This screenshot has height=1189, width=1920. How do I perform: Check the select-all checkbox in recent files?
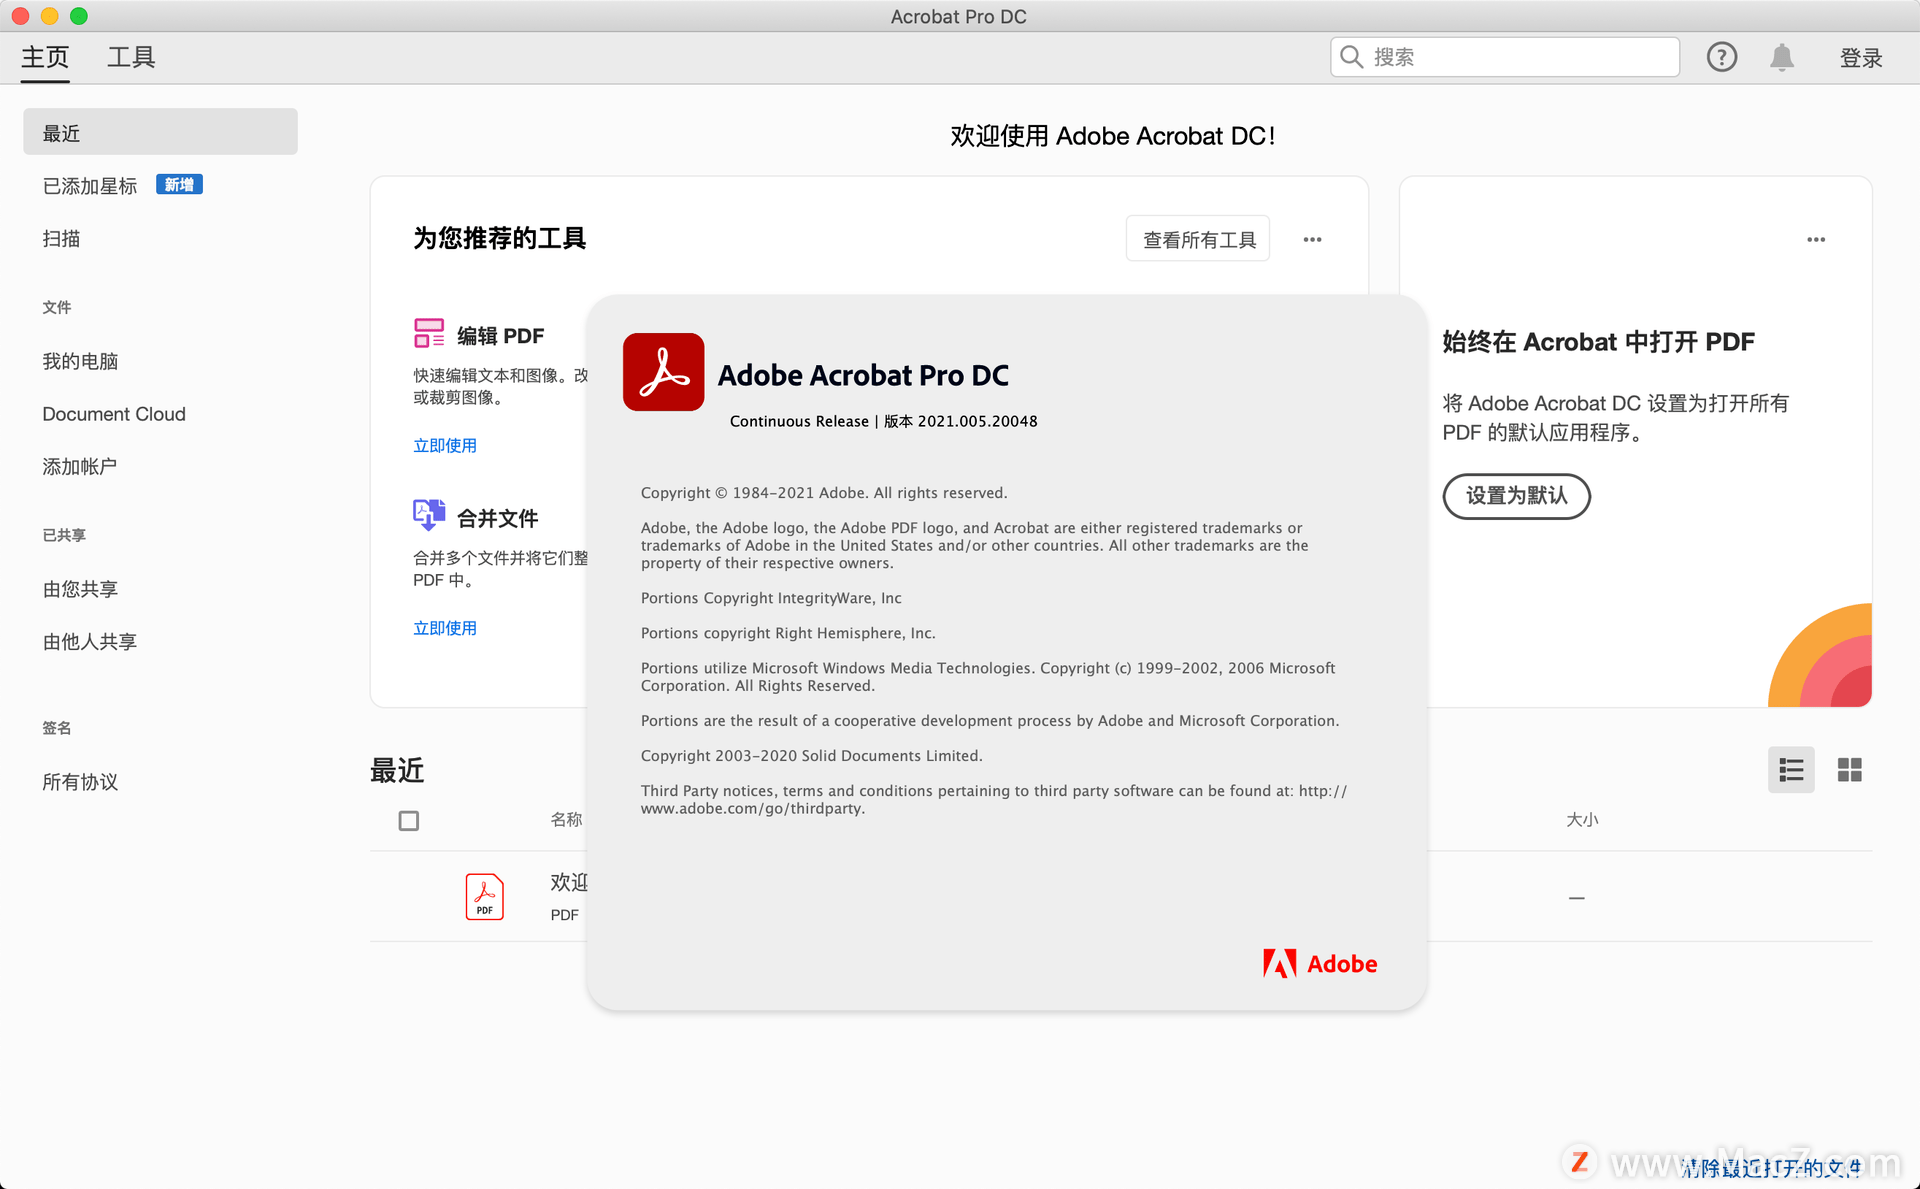tap(409, 820)
